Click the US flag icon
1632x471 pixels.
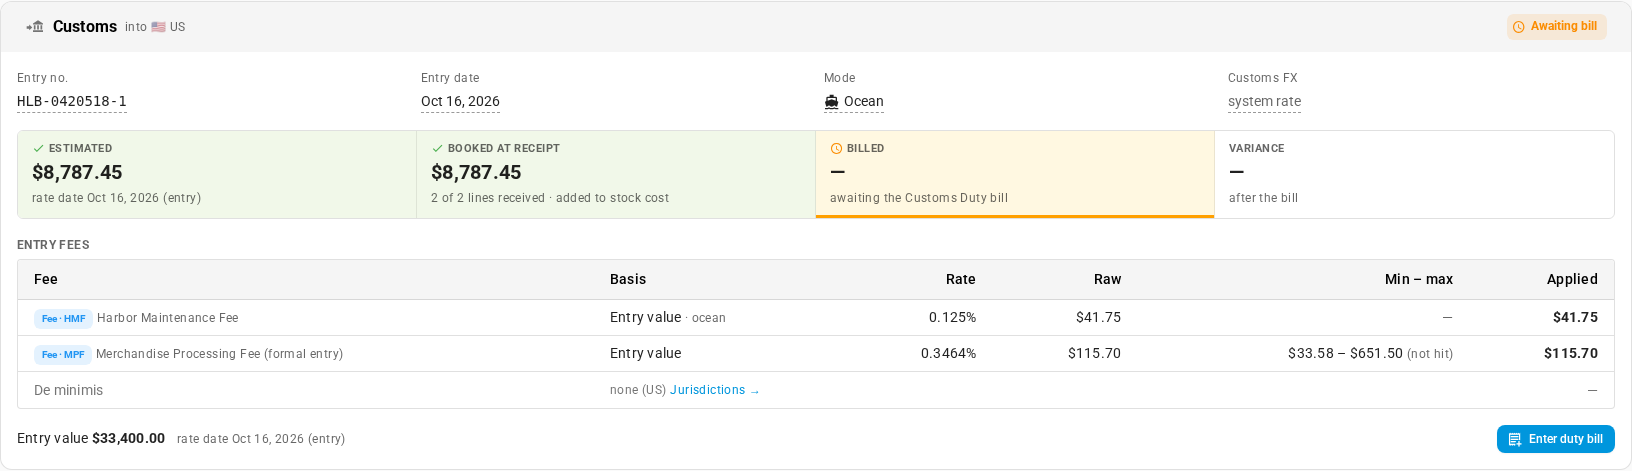tap(158, 27)
